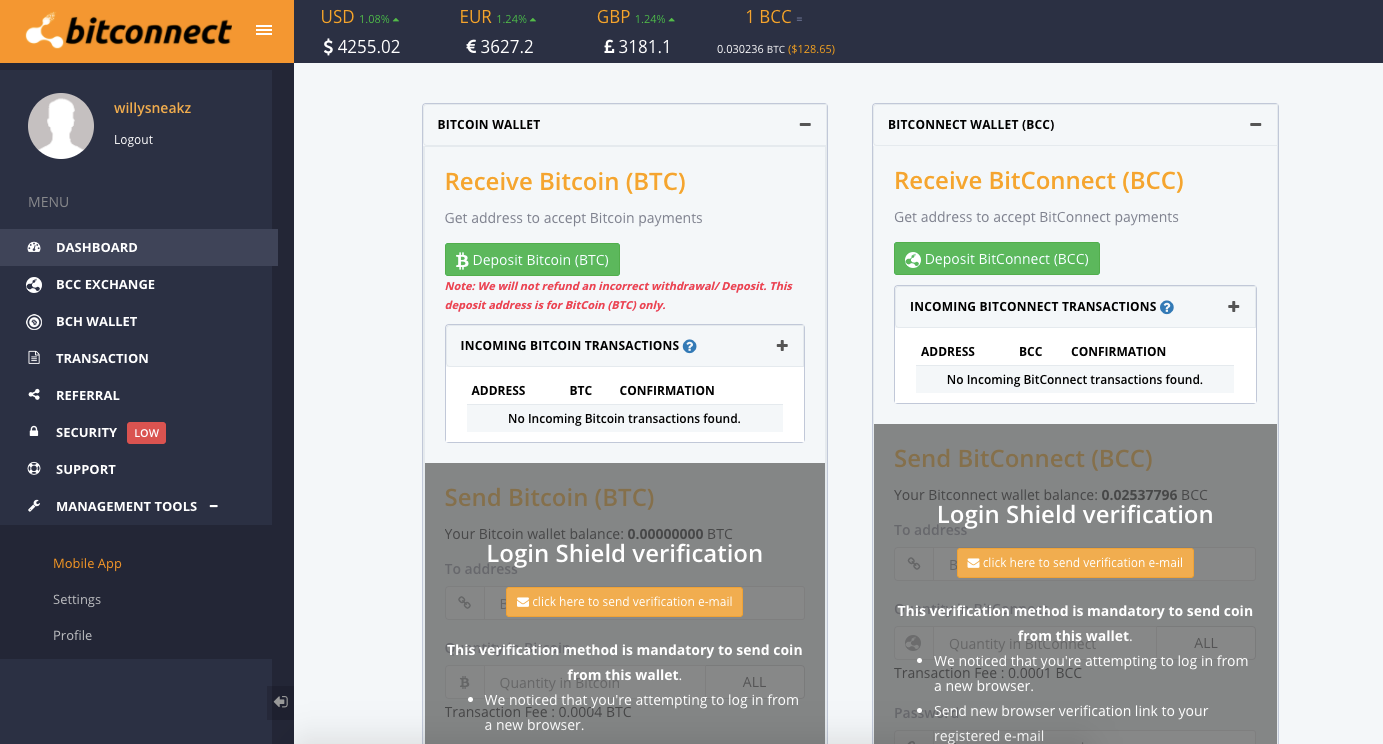Click the red incorrect withdrawal note
This screenshot has height=744, width=1383.
[619, 295]
